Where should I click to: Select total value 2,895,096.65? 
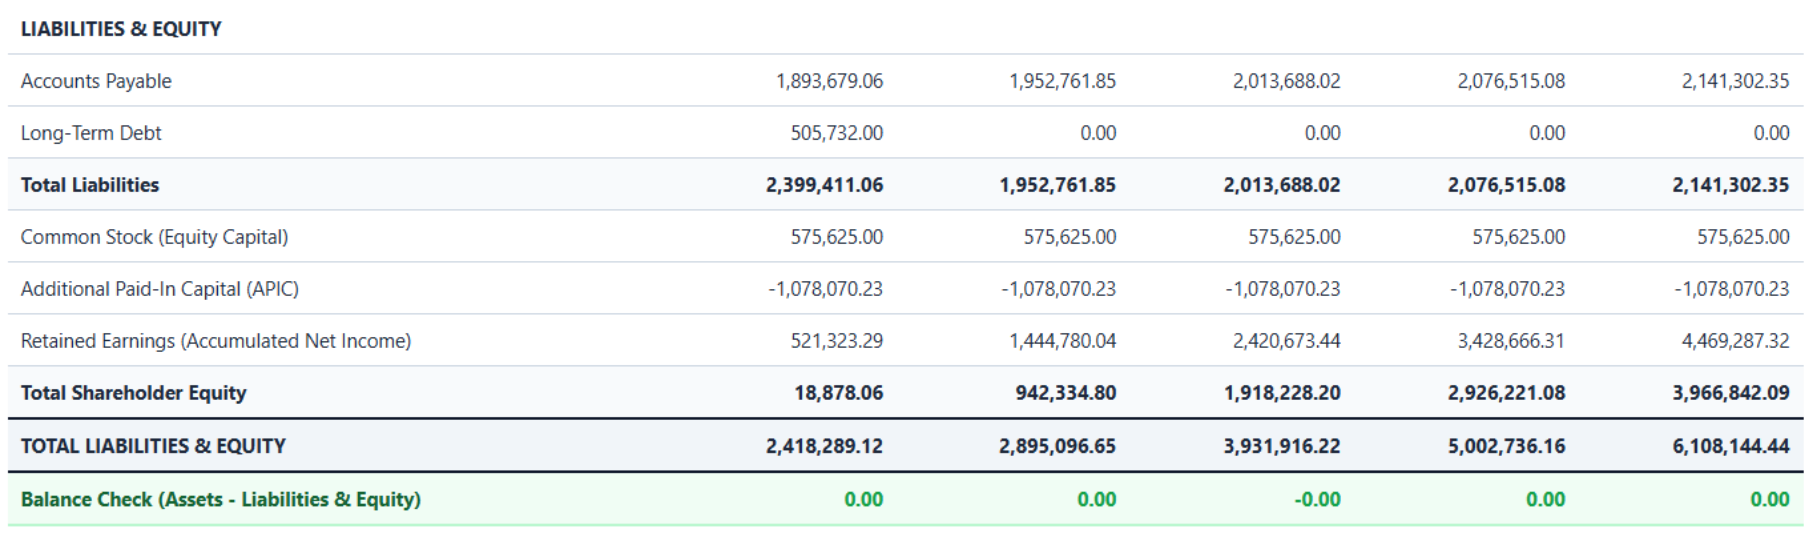tap(1057, 446)
